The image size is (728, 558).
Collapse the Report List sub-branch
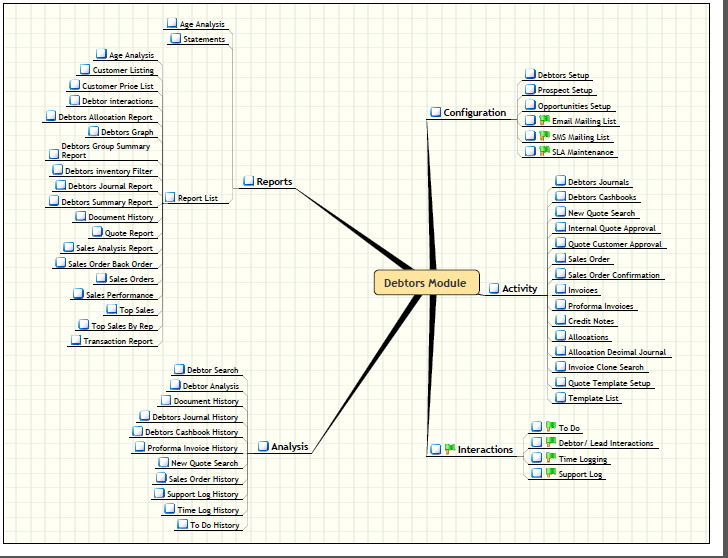pyautogui.click(x=170, y=198)
